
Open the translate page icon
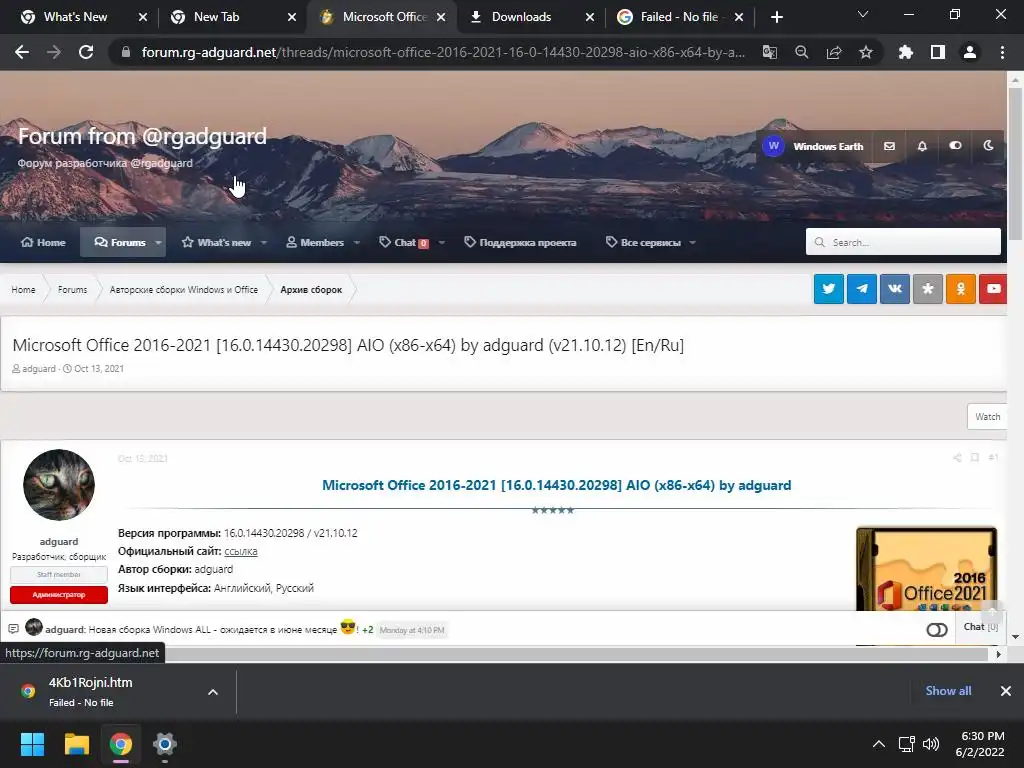pos(770,52)
